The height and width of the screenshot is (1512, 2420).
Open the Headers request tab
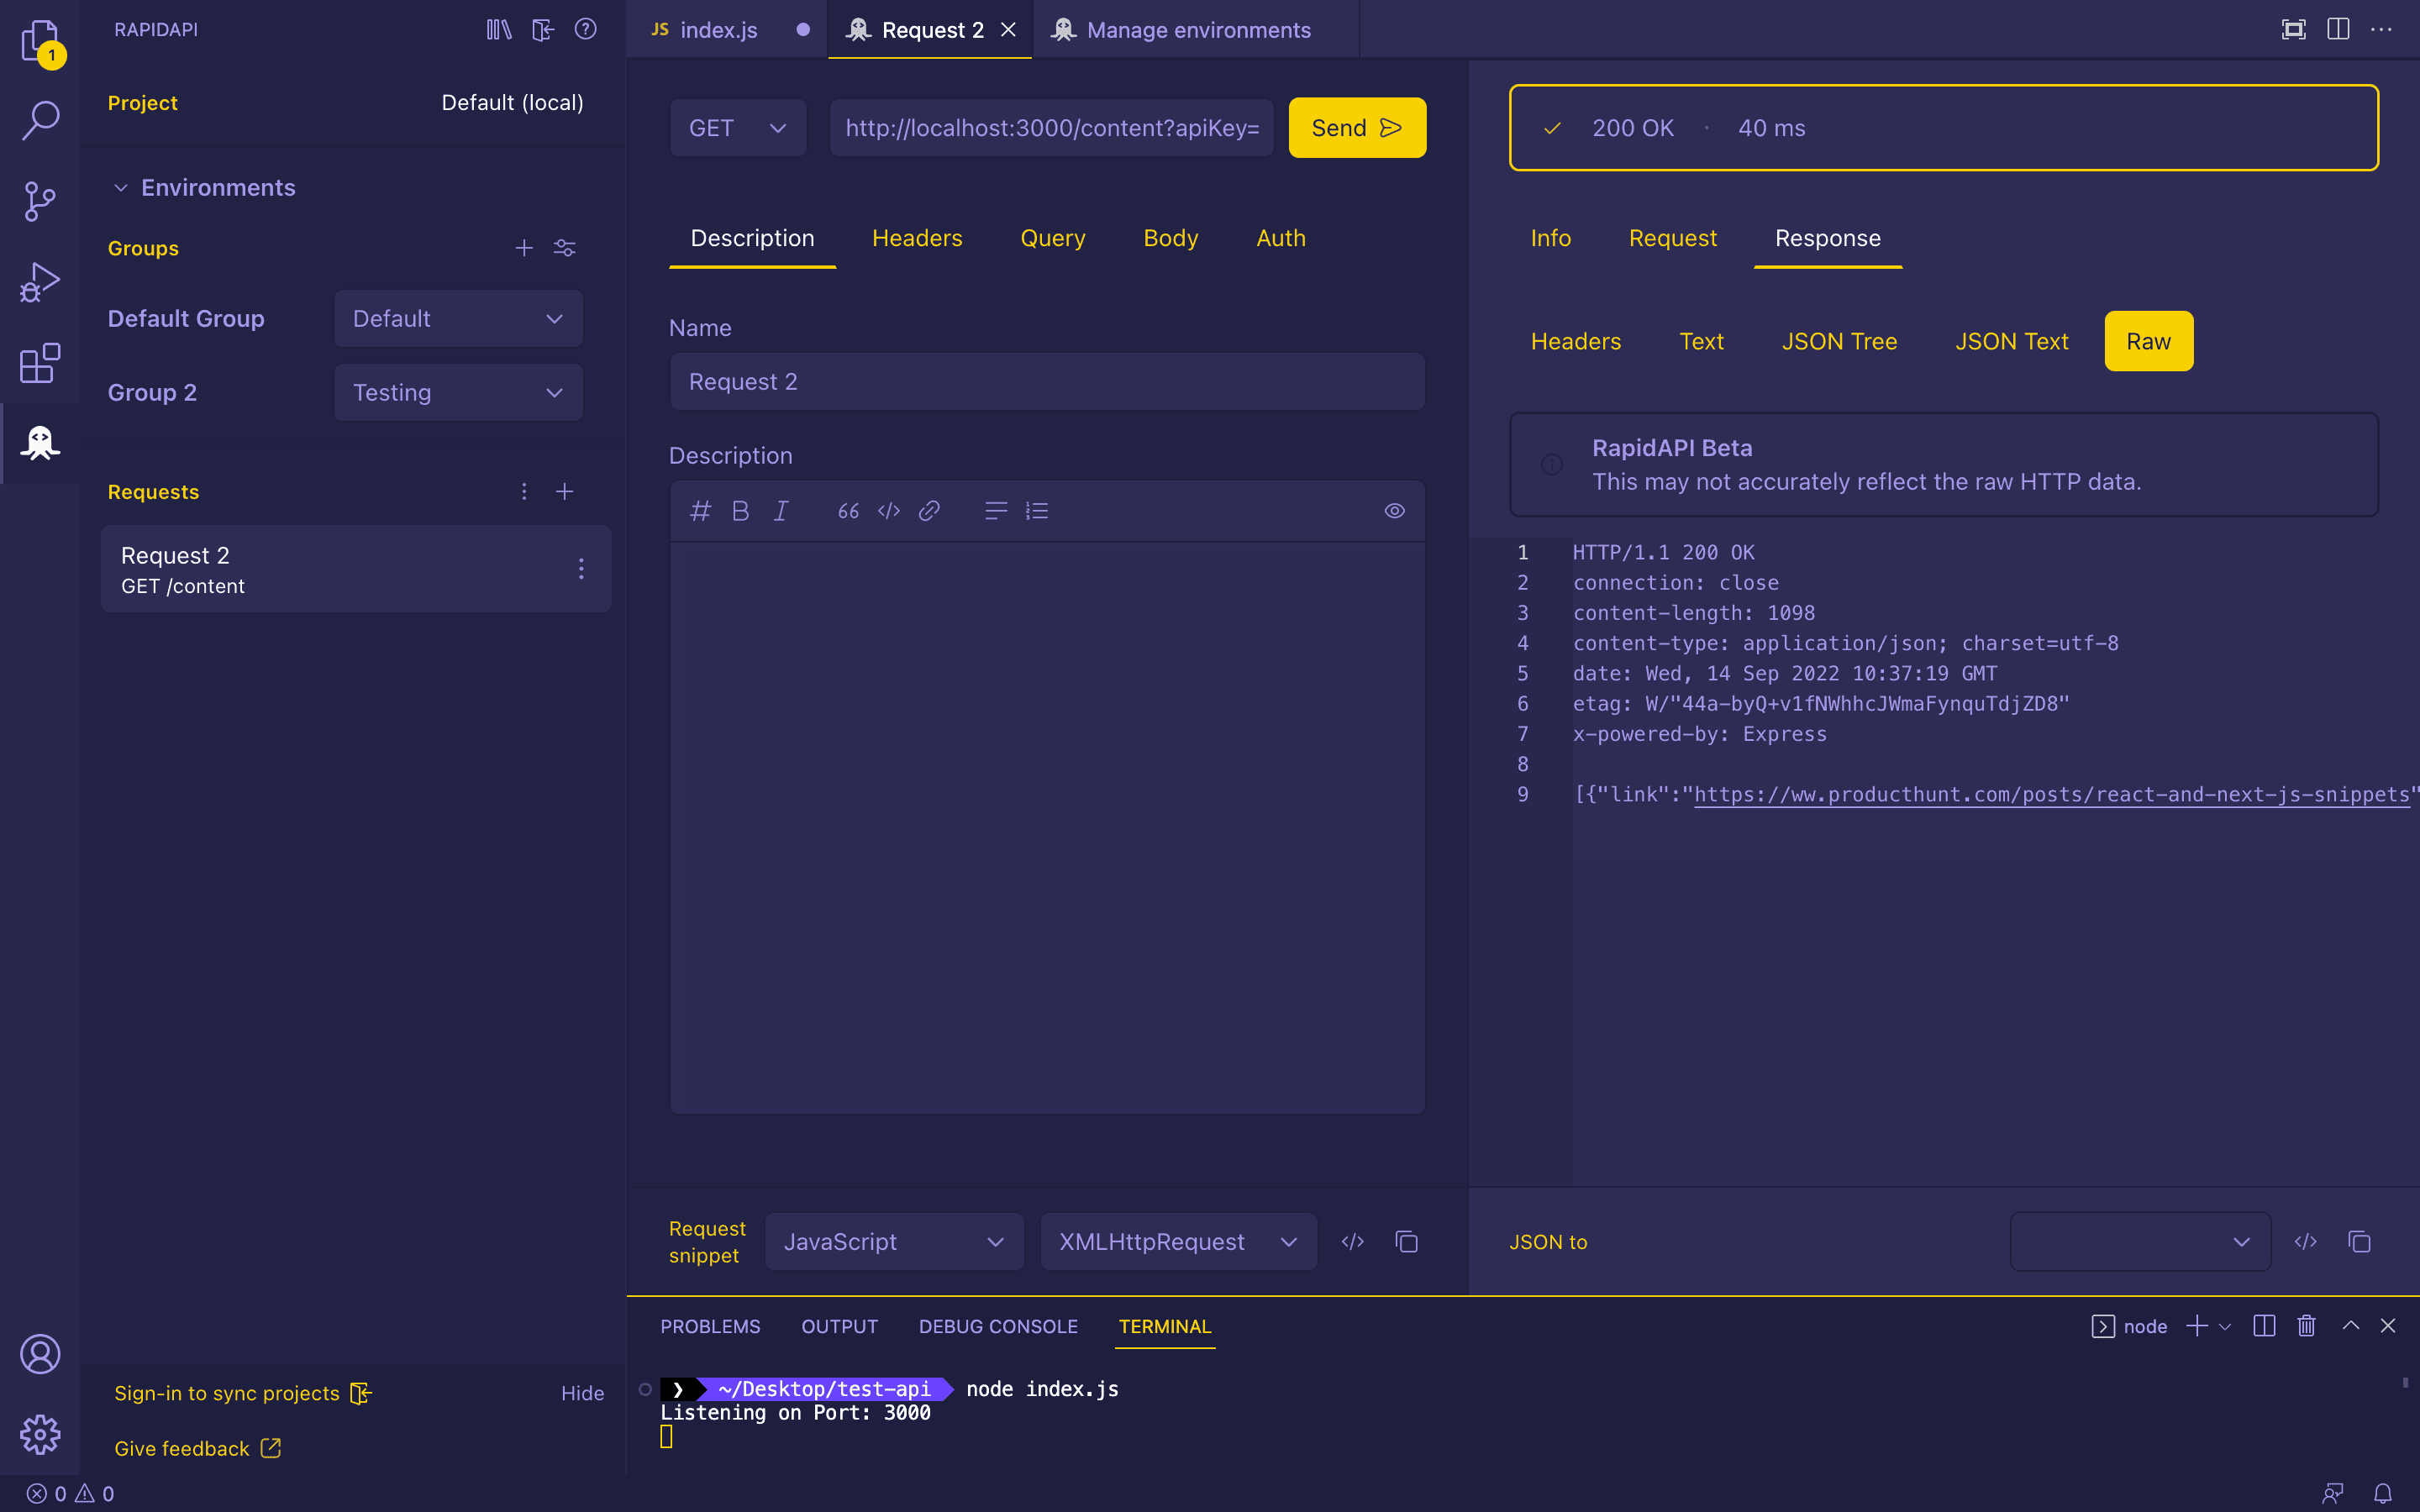click(918, 237)
